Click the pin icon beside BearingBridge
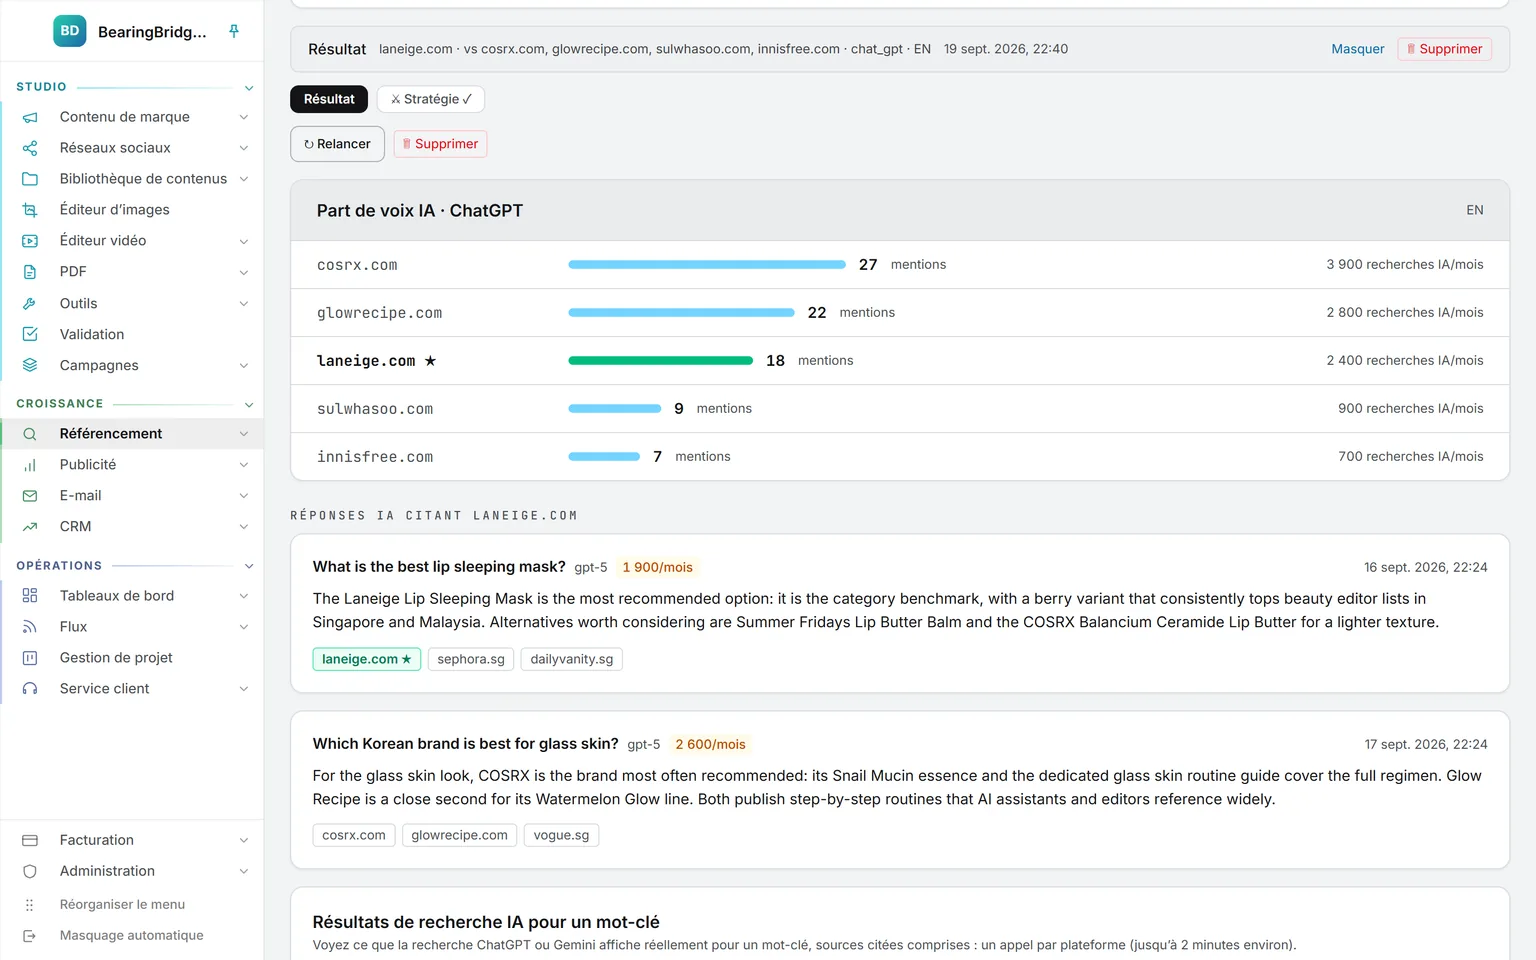Viewport: 1536px width, 960px height. [234, 31]
